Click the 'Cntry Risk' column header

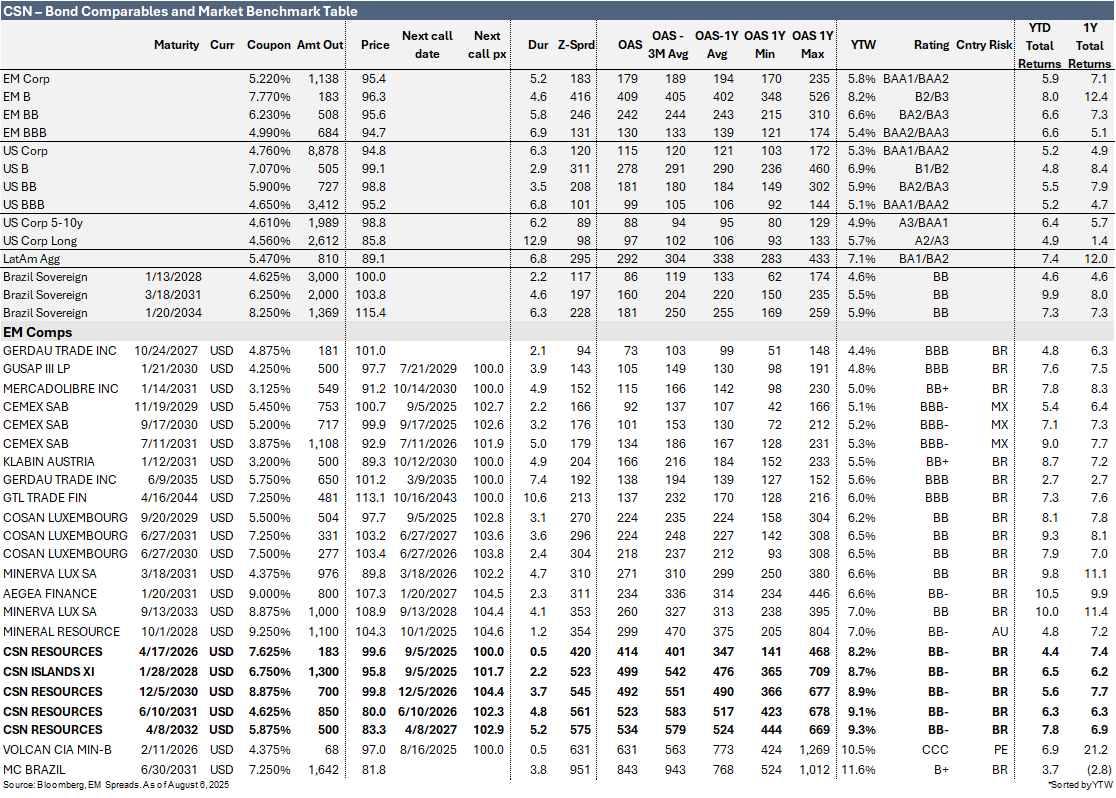pyautogui.click(x=984, y=44)
